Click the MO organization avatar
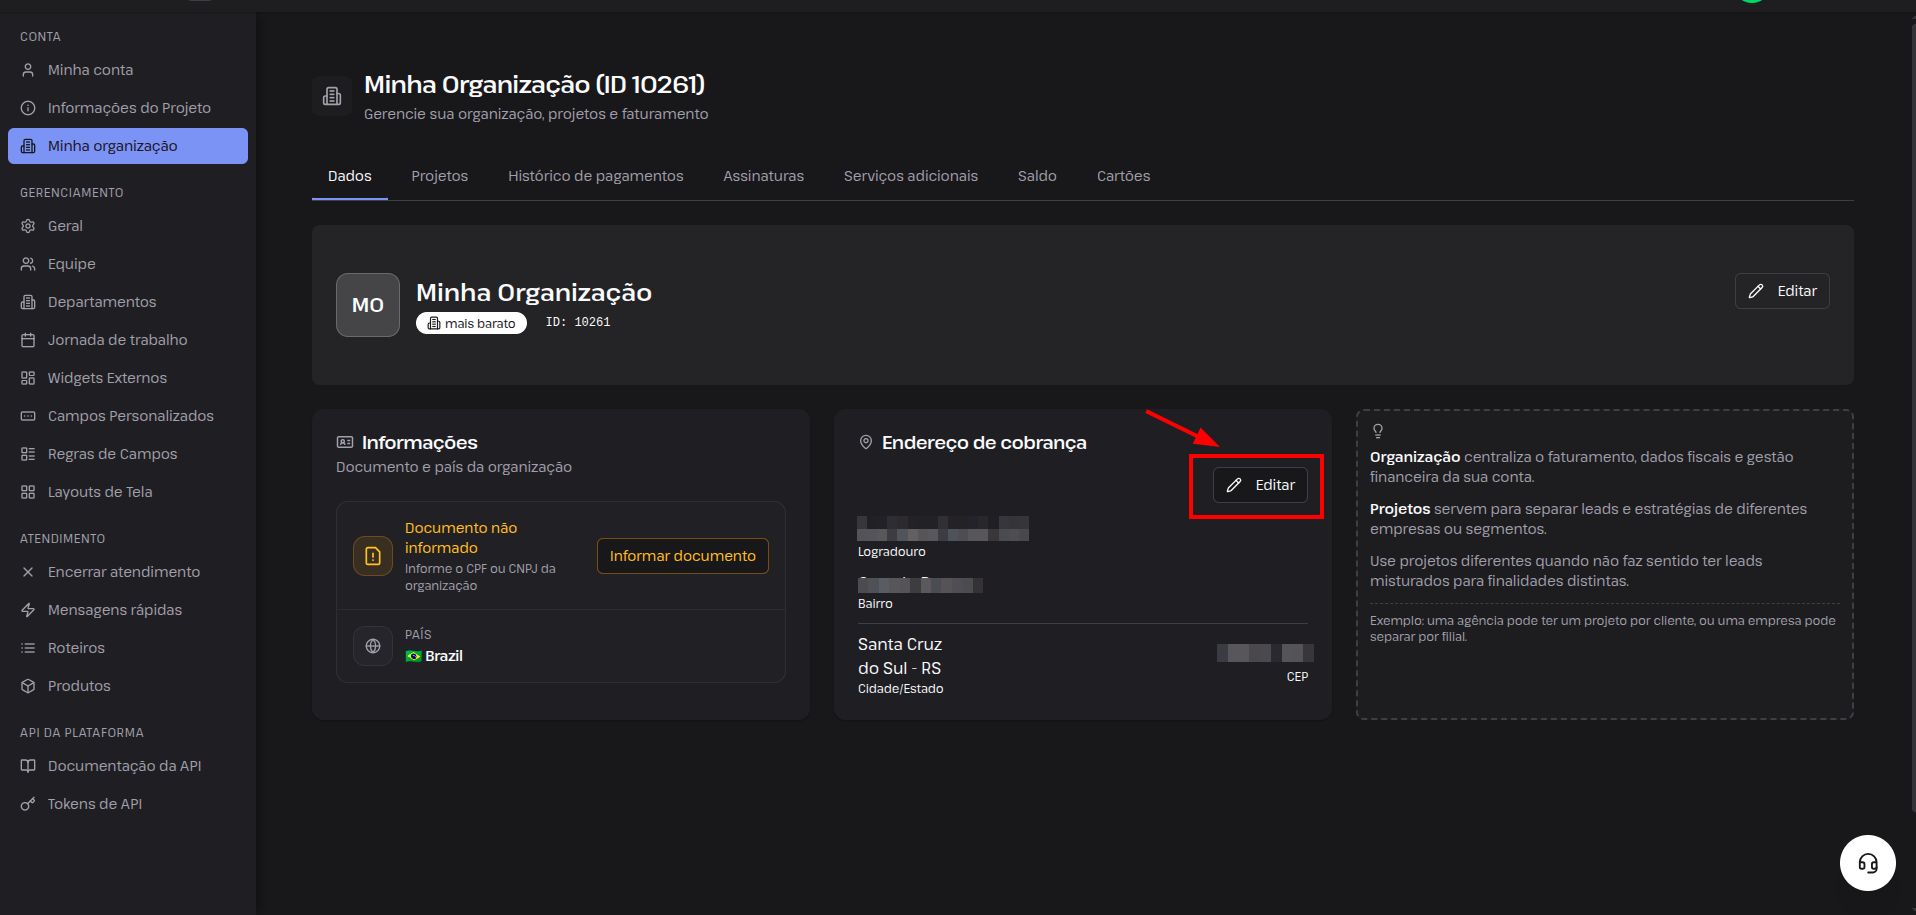The image size is (1916, 915). (x=368, y=305)
